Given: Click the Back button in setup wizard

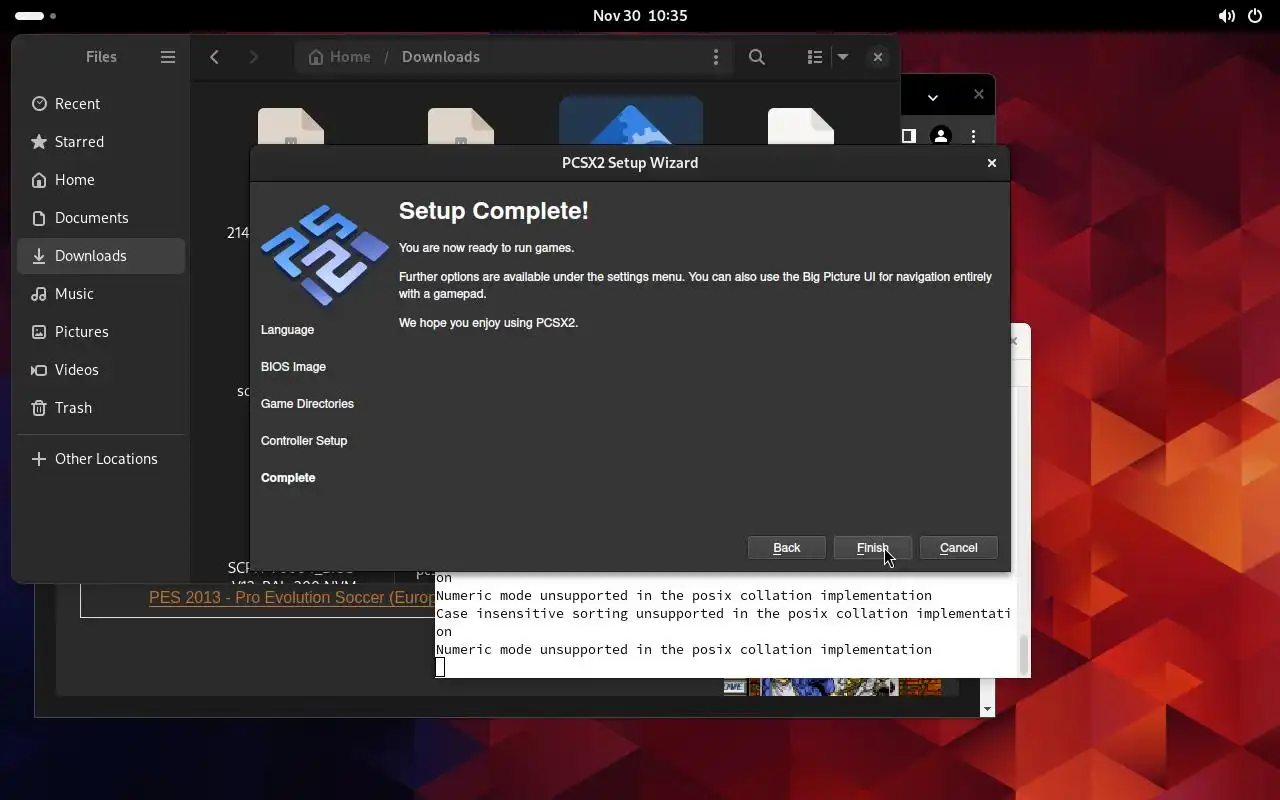Looking at the screenshot, I should tap(787, 547).
